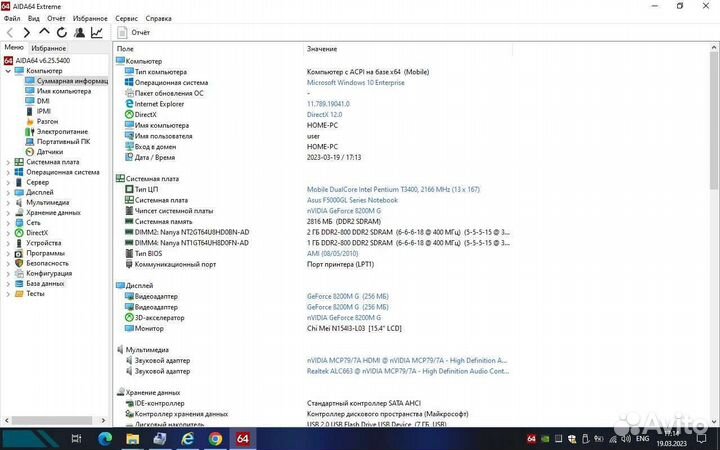Expand the Сеть tree node
The width and height of the screenshot is (720, 450).
(8, 223)
